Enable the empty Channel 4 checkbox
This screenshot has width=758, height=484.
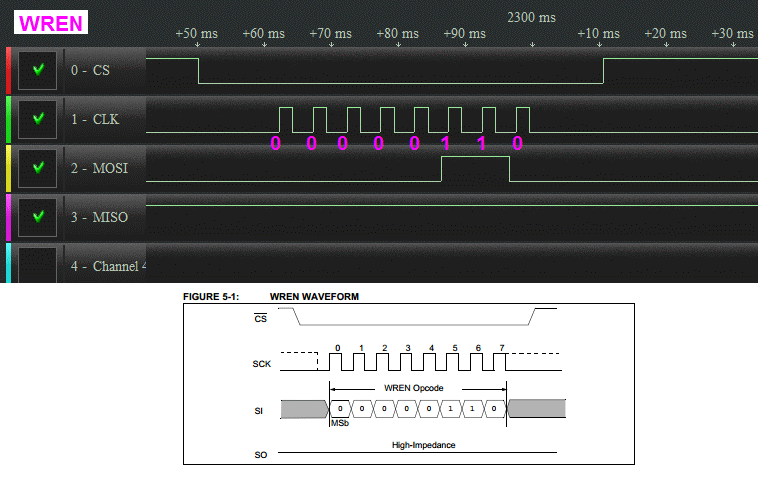(x=38, y=264)
